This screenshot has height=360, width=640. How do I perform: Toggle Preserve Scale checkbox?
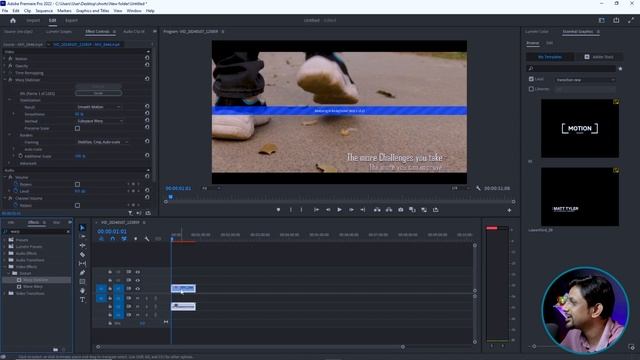[x=78, y=129]
